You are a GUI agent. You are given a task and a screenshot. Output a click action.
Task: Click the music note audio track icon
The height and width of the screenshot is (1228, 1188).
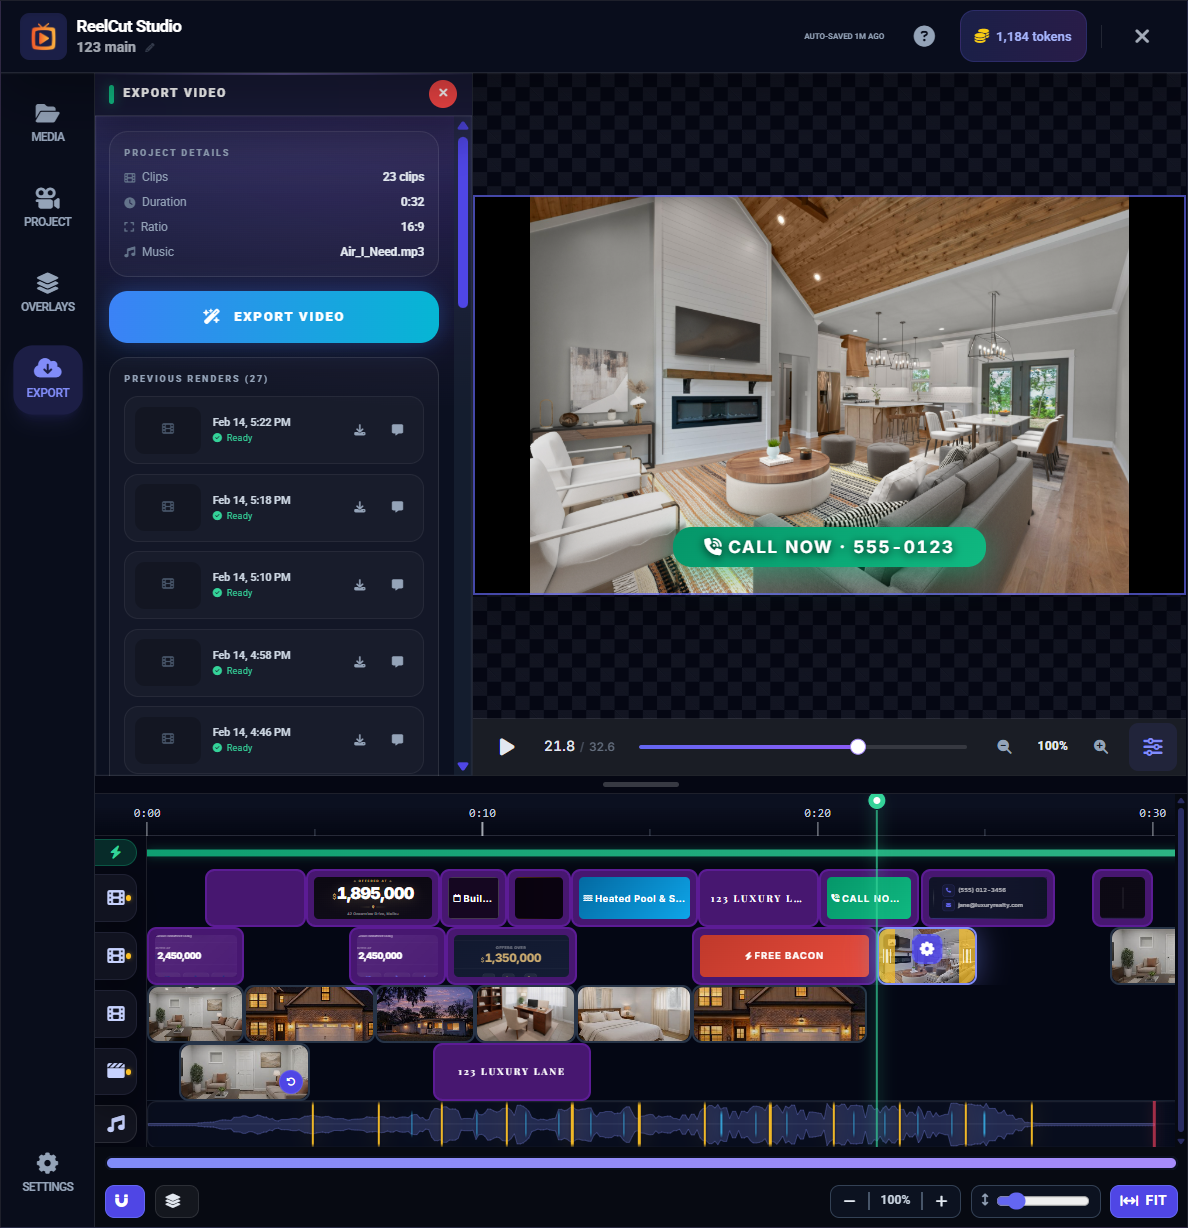(115, 1123)
